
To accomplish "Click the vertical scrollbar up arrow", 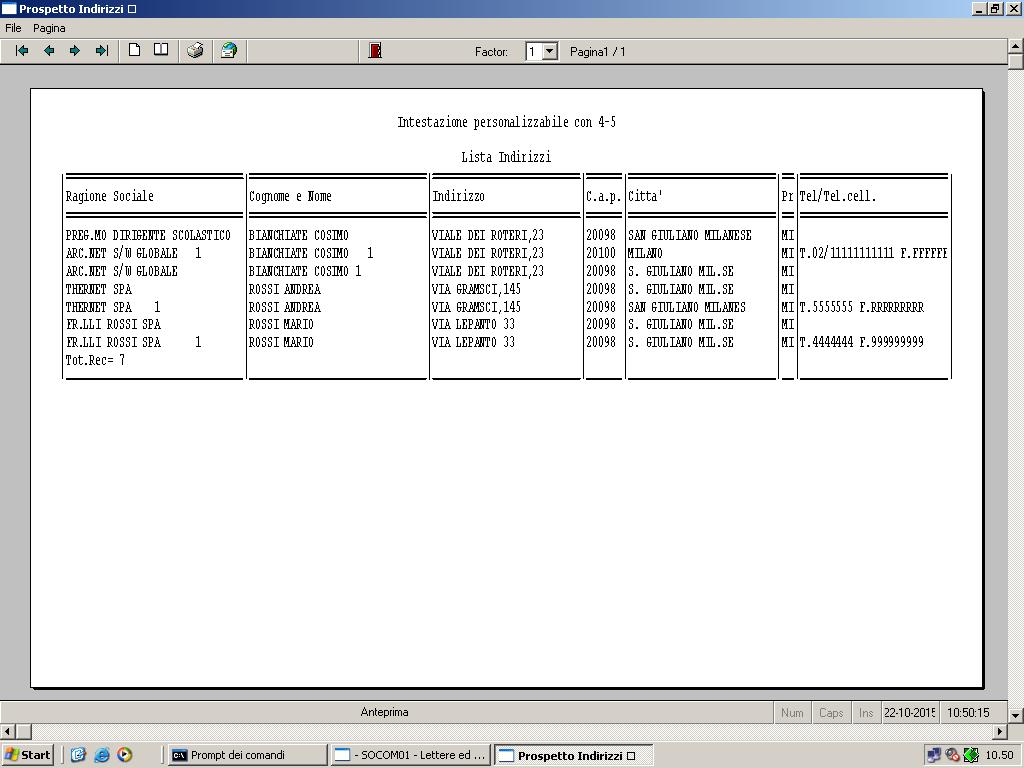I will coord(1016,46).
